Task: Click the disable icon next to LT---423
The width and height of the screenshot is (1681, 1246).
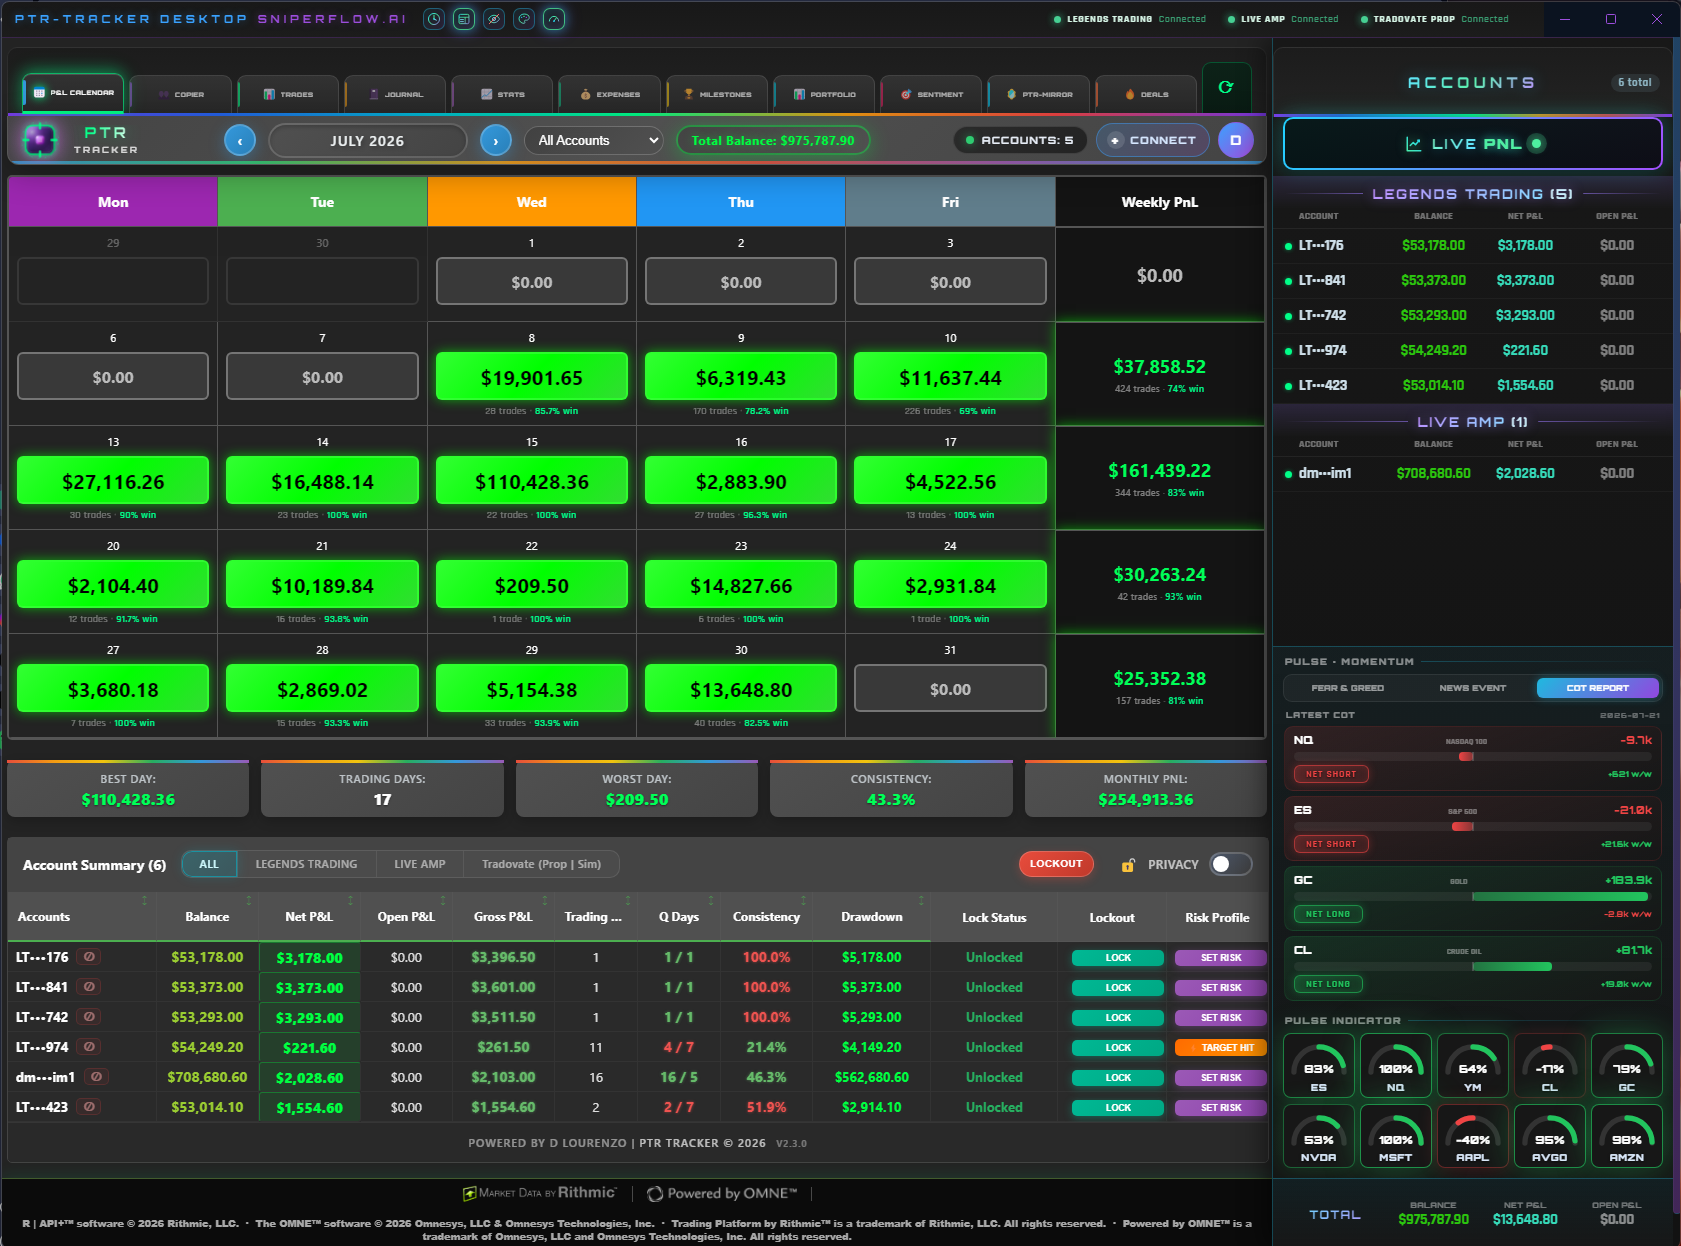Action: click(89, 1107)
